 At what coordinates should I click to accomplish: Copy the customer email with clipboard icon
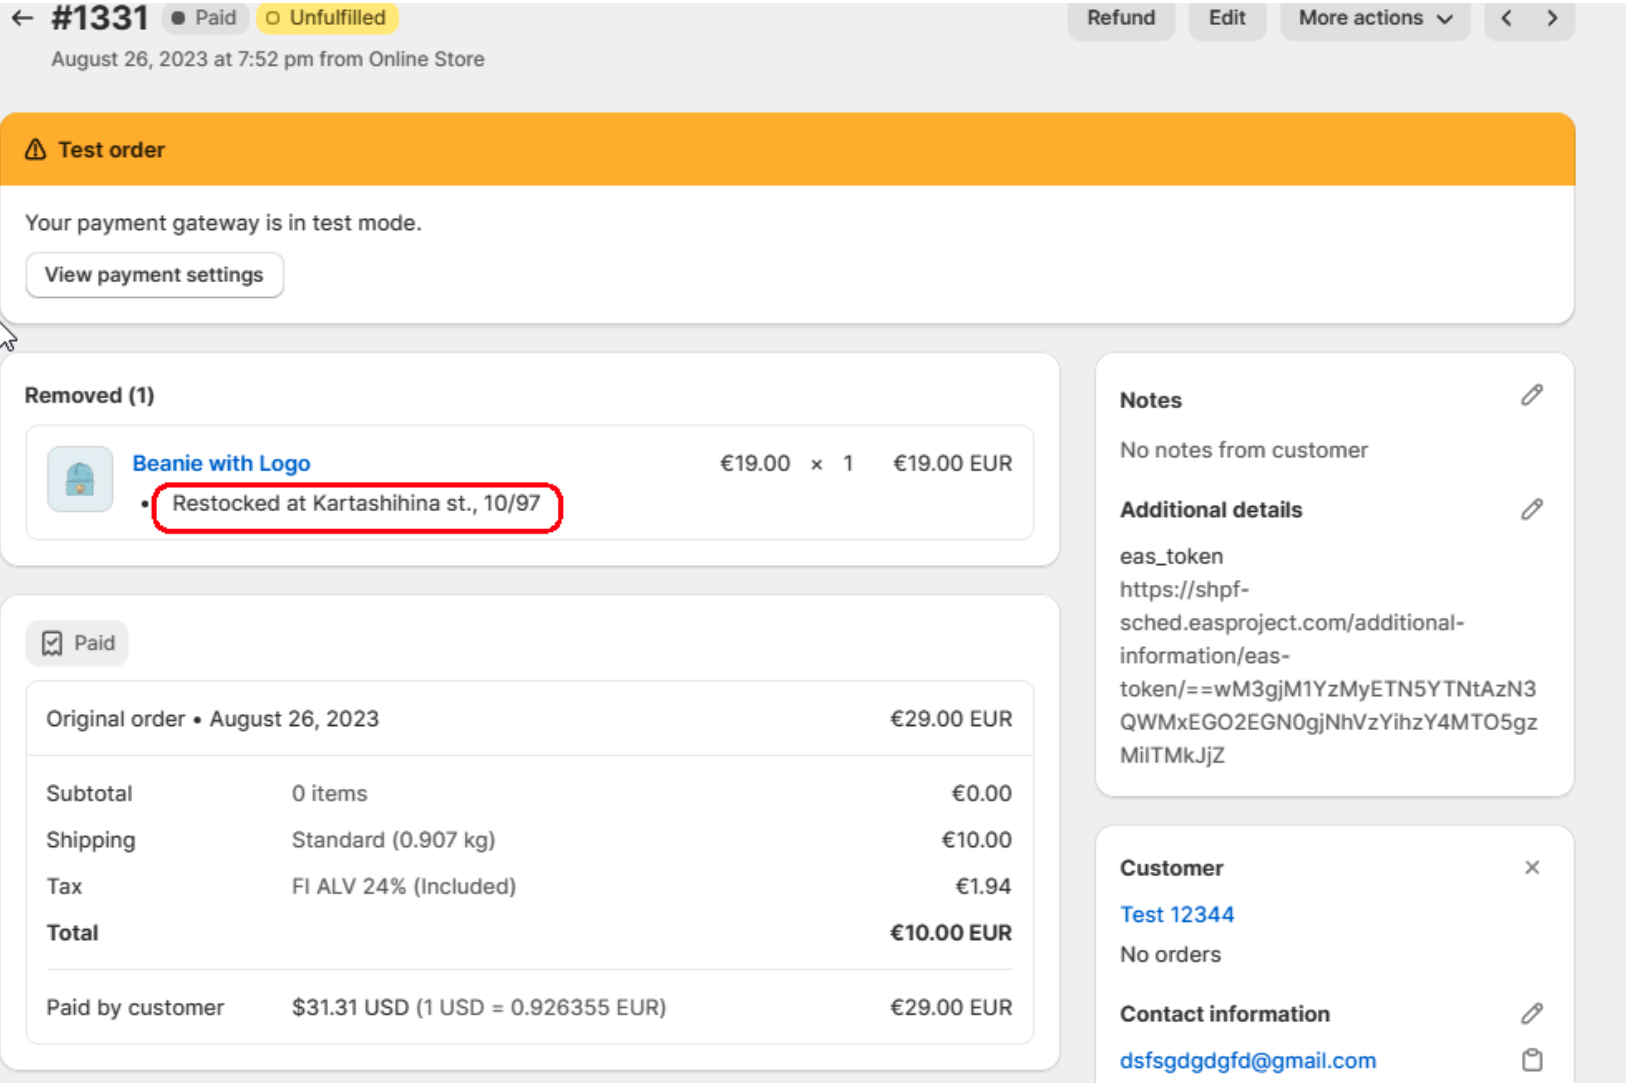(1531, 1060)
